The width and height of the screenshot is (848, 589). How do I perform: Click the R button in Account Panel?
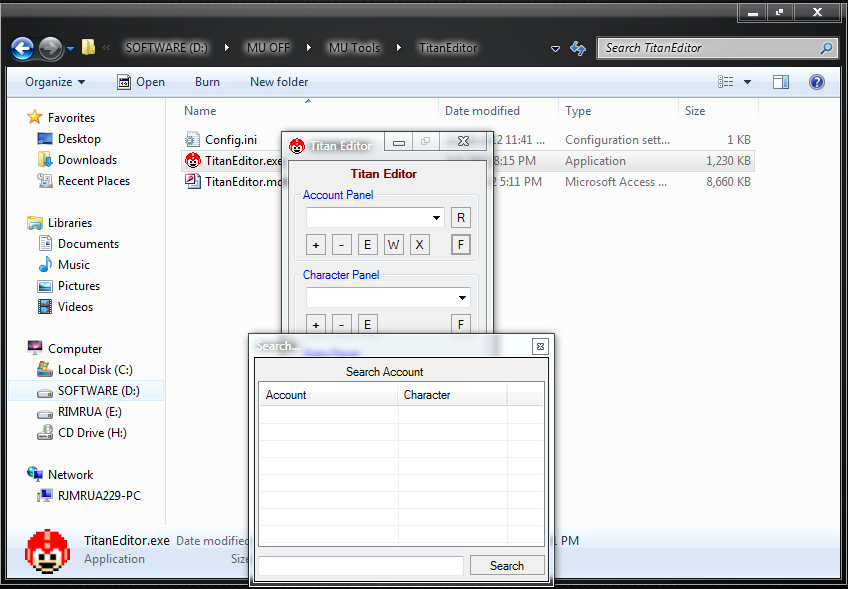(x=460, y=218)
